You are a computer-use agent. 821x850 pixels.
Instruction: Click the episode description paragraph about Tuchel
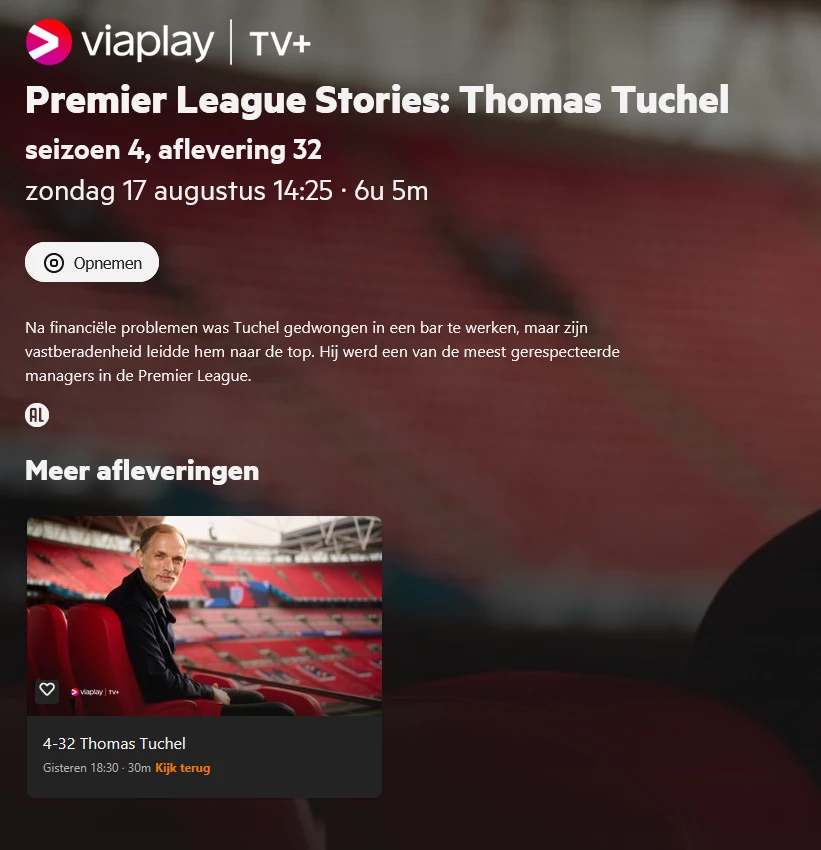322,351
